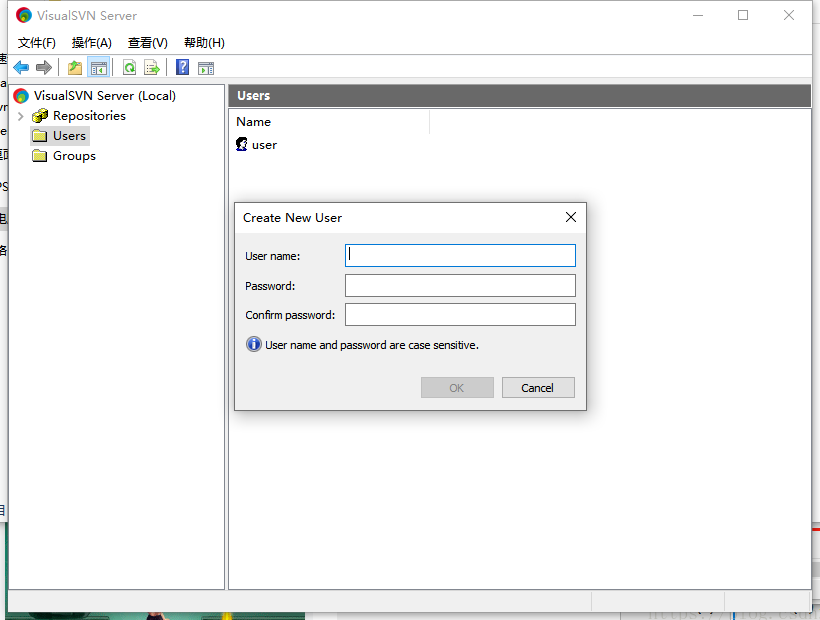Click the Refresh toolbar icon
820x620 pixels.
click(129, 67)
